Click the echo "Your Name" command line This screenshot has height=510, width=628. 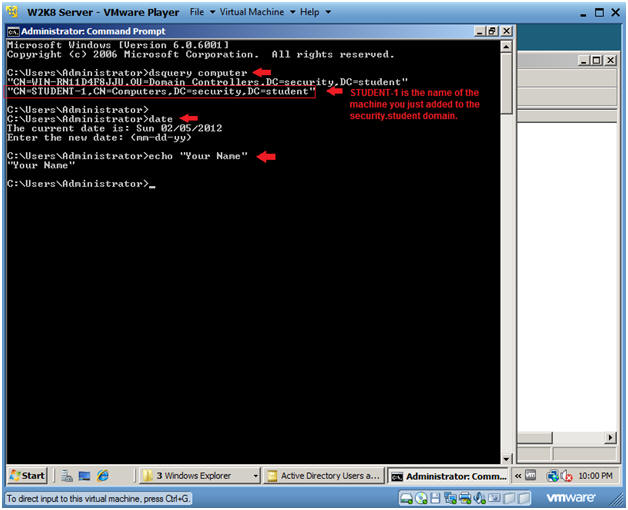point(127,156)
